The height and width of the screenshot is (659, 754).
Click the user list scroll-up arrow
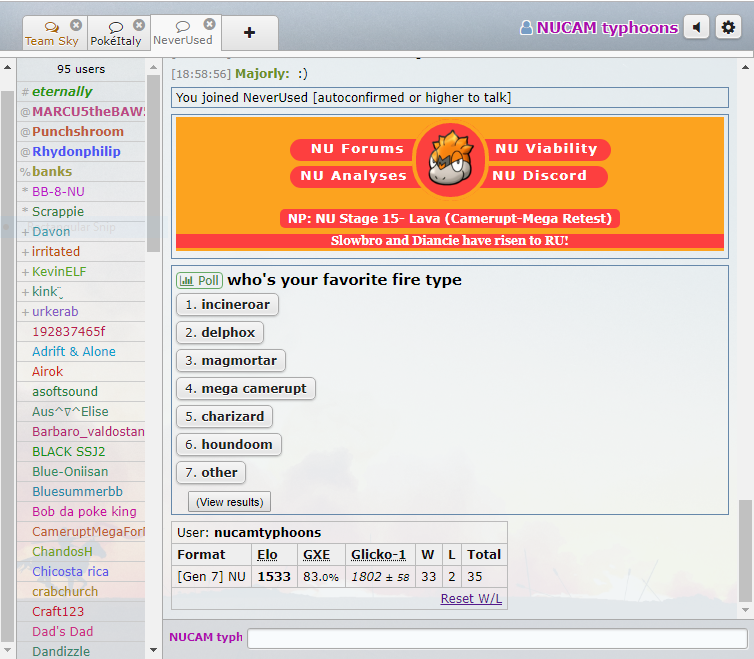[153, 67]
